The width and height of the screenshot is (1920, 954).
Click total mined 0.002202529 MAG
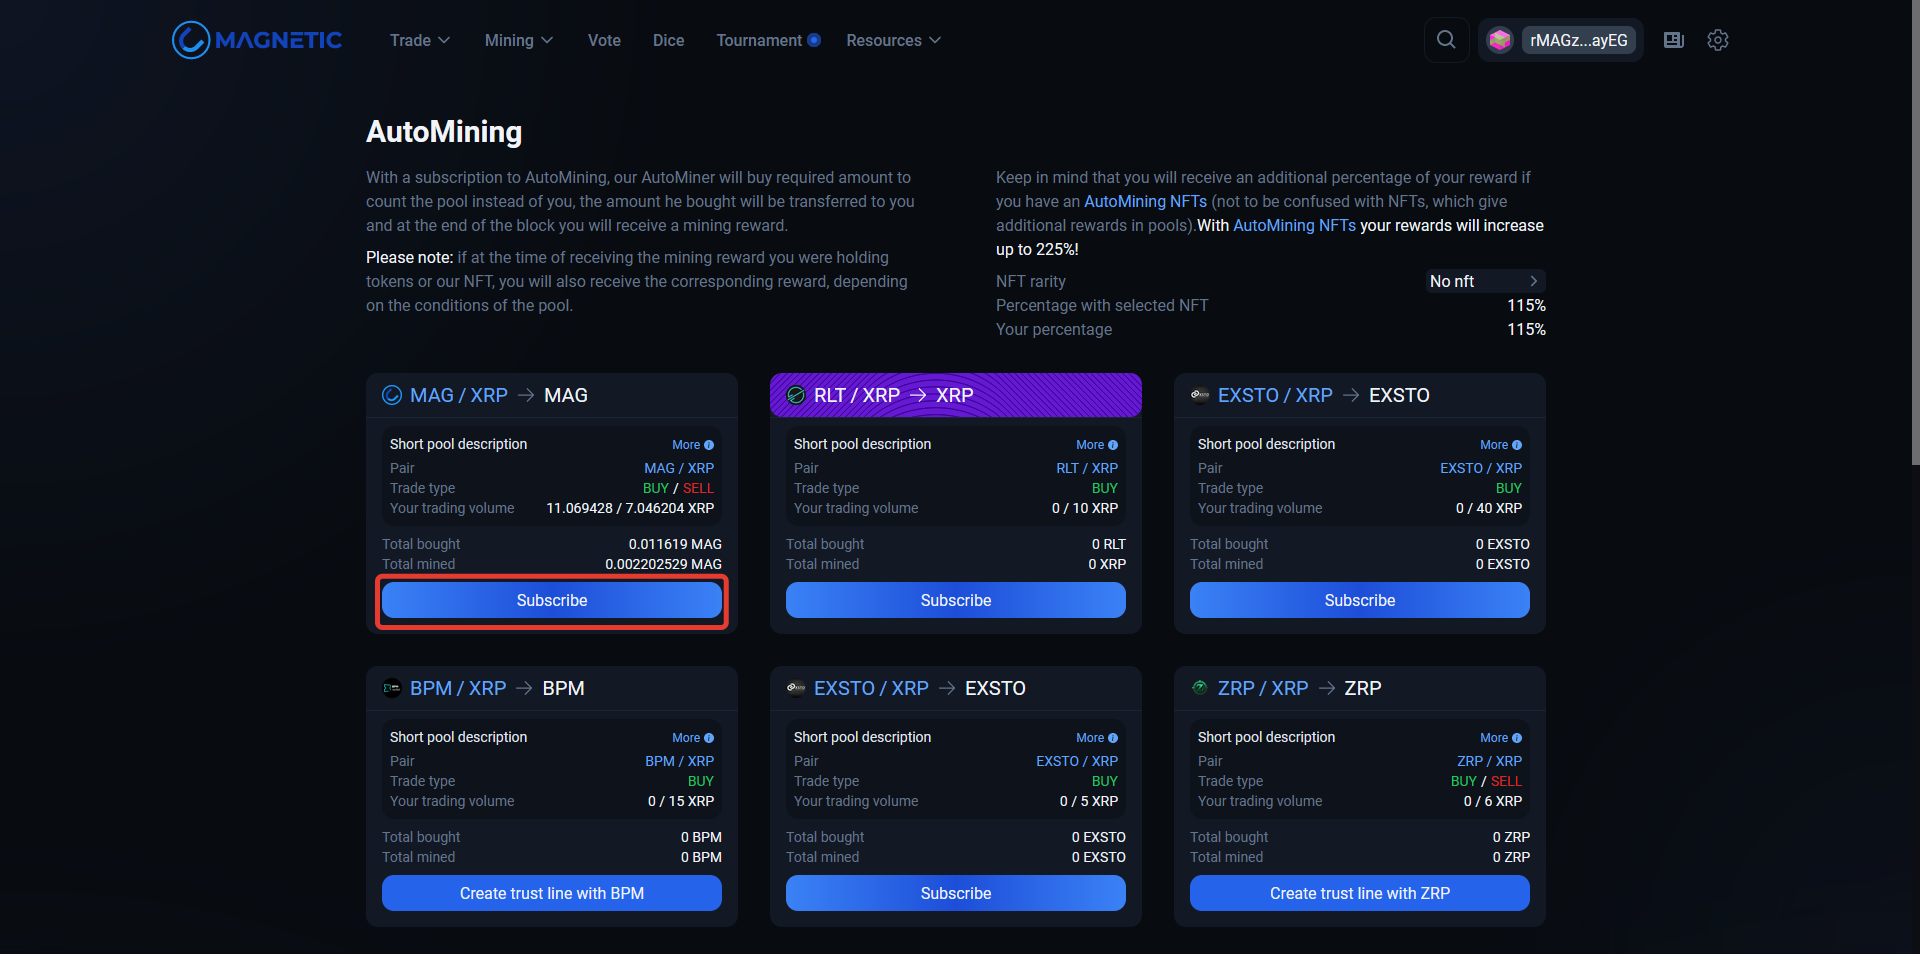(663, 564)
